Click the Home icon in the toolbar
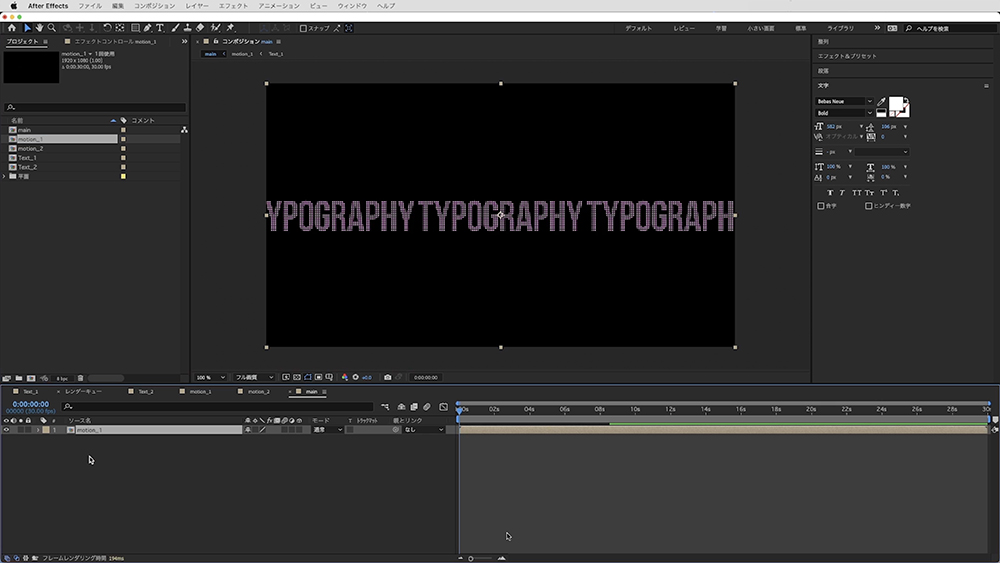This screenshot has width=1000, height=563. click(12, 28)
